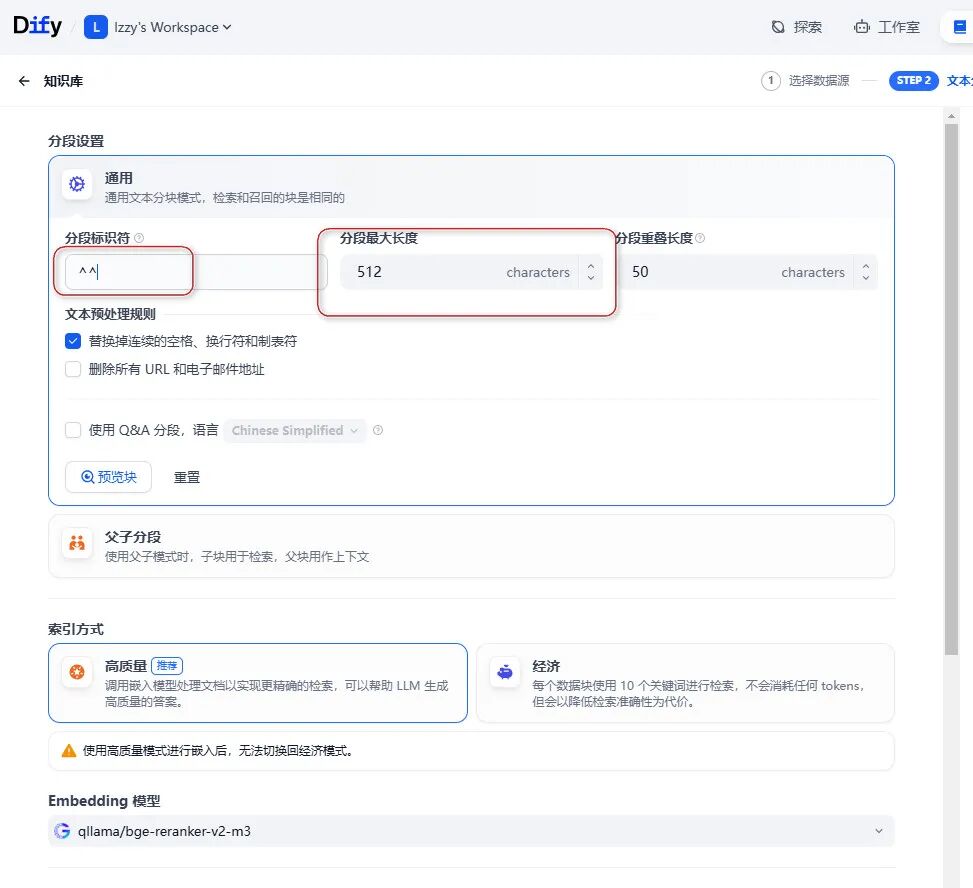The width and height of the screenshot is (973, 888).
Task: Click the 重置 reset button
Action: pos(187,477)
